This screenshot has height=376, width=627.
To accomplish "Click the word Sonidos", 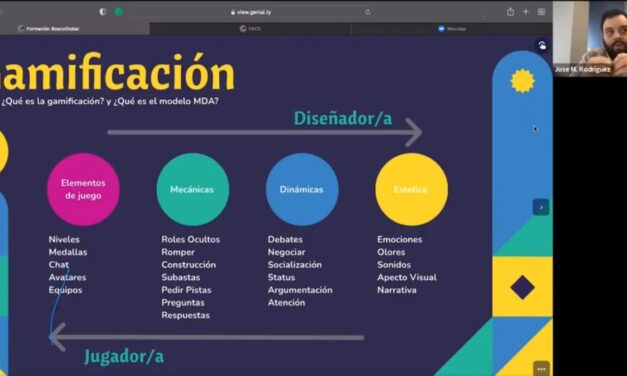I will [394, 264].
